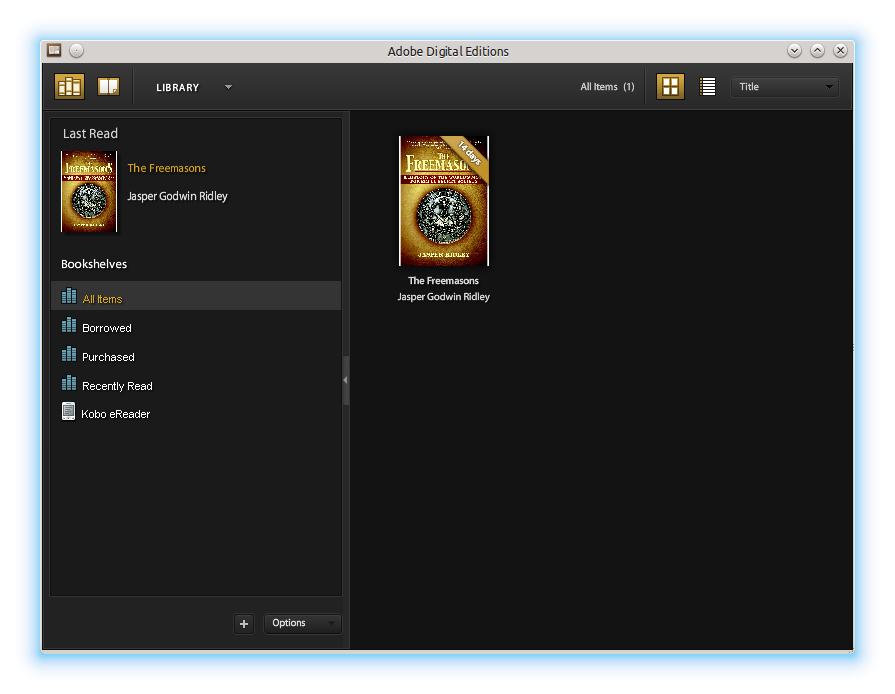895x694 pixels.
Task: Enable thumbnail grid view
Action: coord(670,87)
